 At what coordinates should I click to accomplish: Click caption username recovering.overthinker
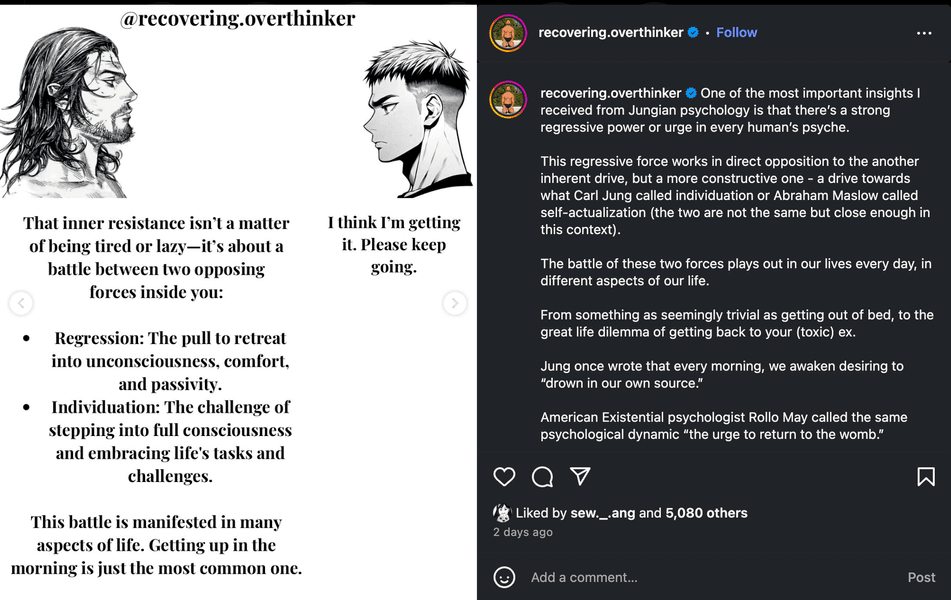pyautogui.click(x=610, y=93)
